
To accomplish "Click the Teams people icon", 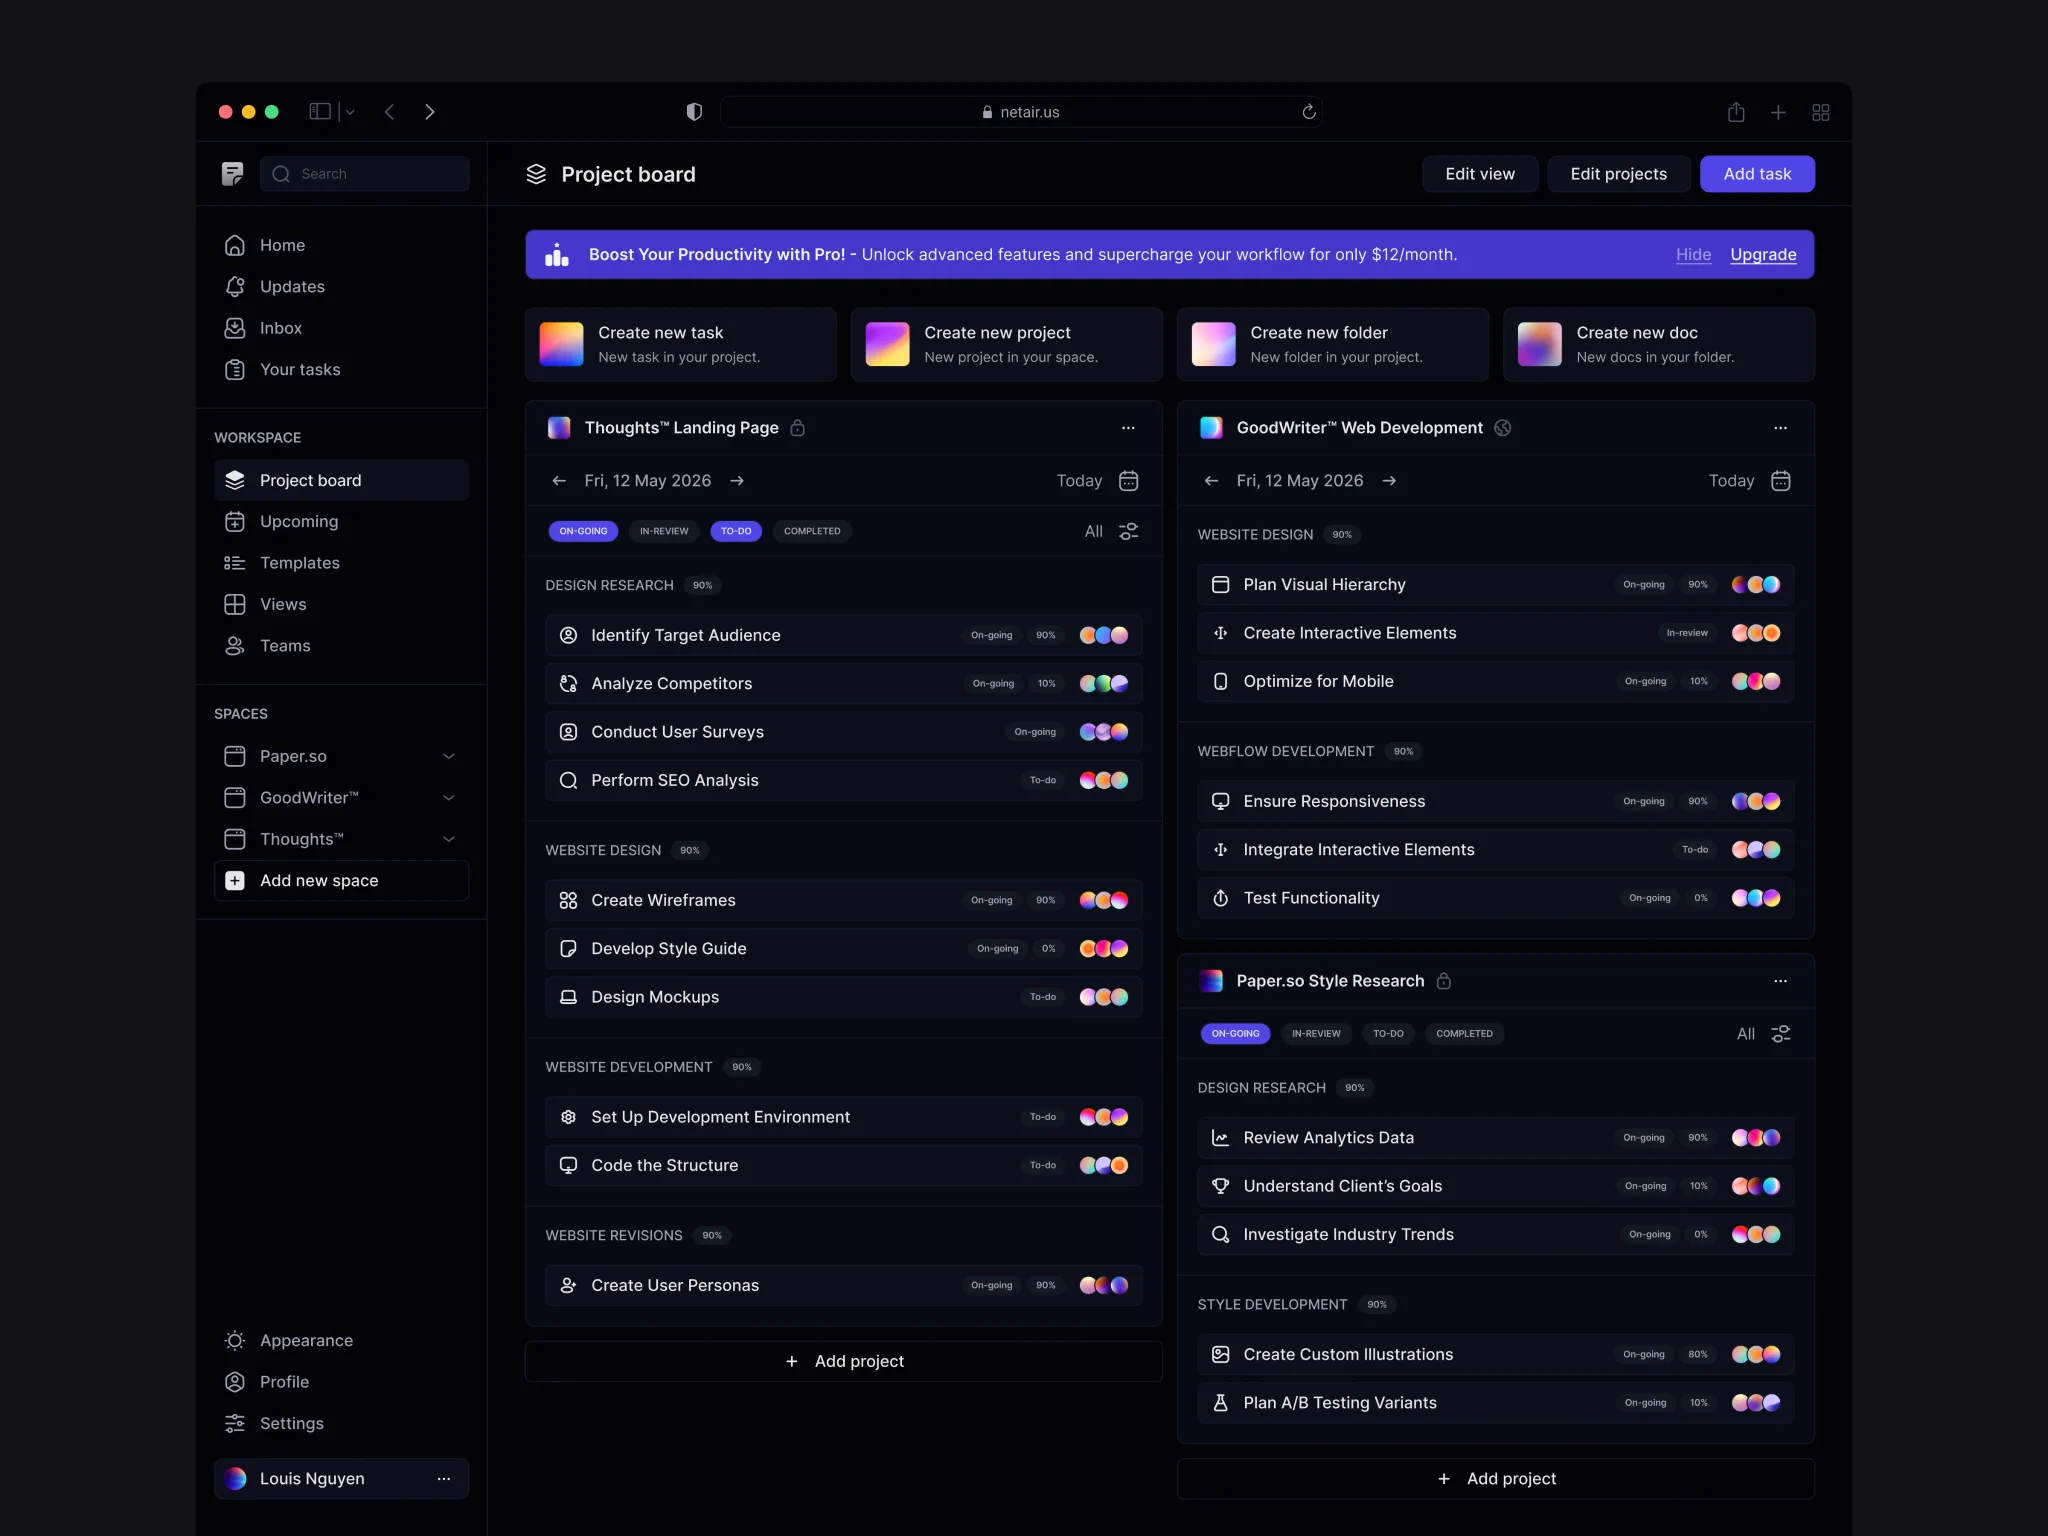I will (x=235, y=646).
